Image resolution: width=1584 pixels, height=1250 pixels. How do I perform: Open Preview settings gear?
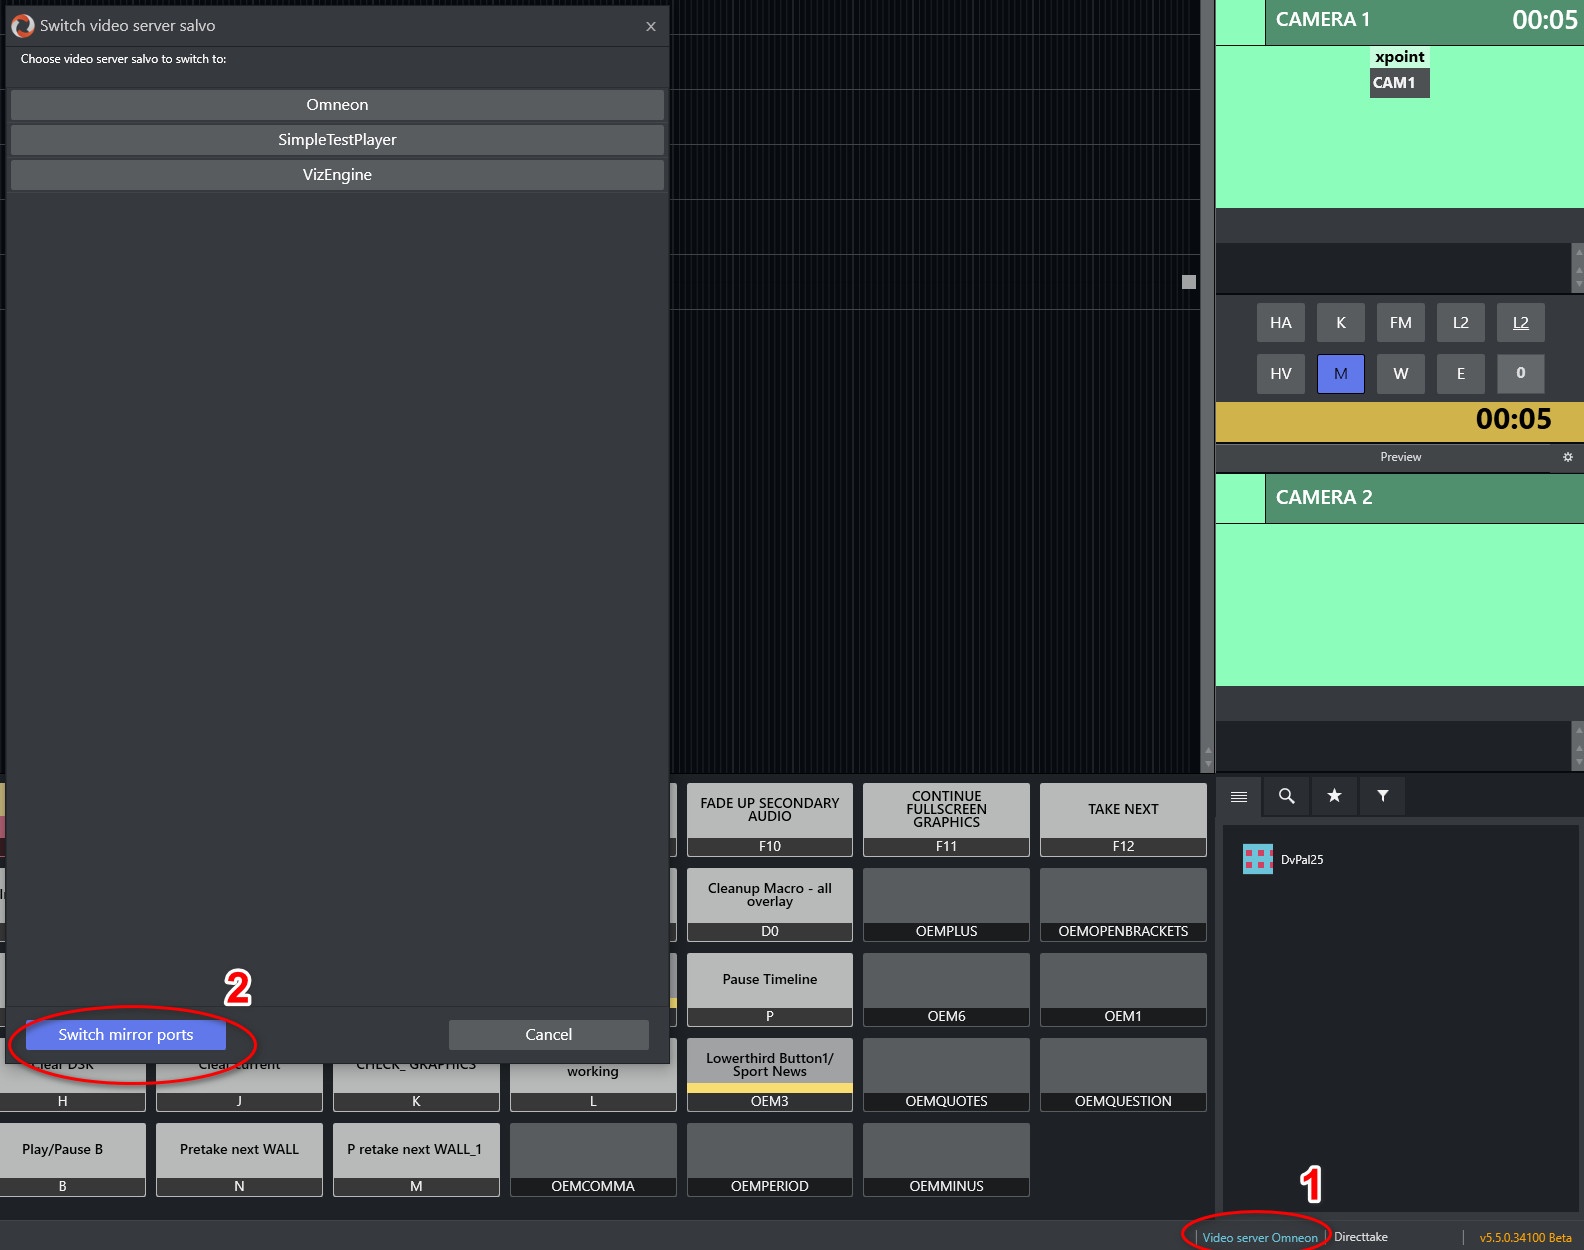pyautogui.click(x=1567, y=457)
